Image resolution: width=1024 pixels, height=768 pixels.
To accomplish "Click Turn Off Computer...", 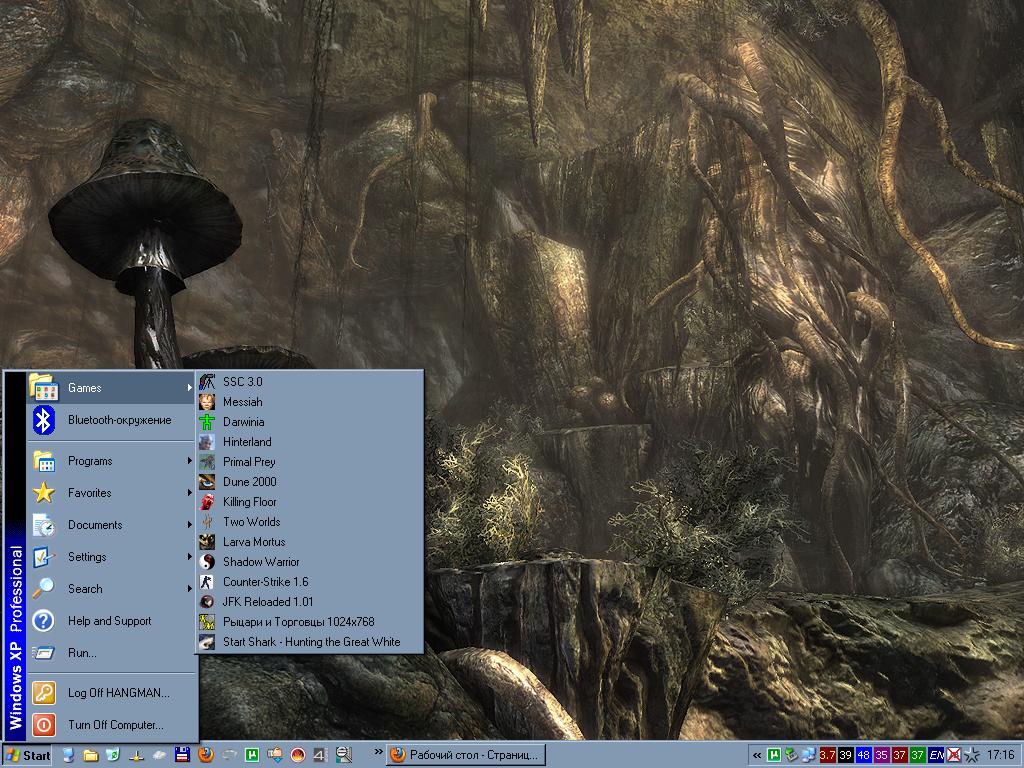I will tap(111, 725).
